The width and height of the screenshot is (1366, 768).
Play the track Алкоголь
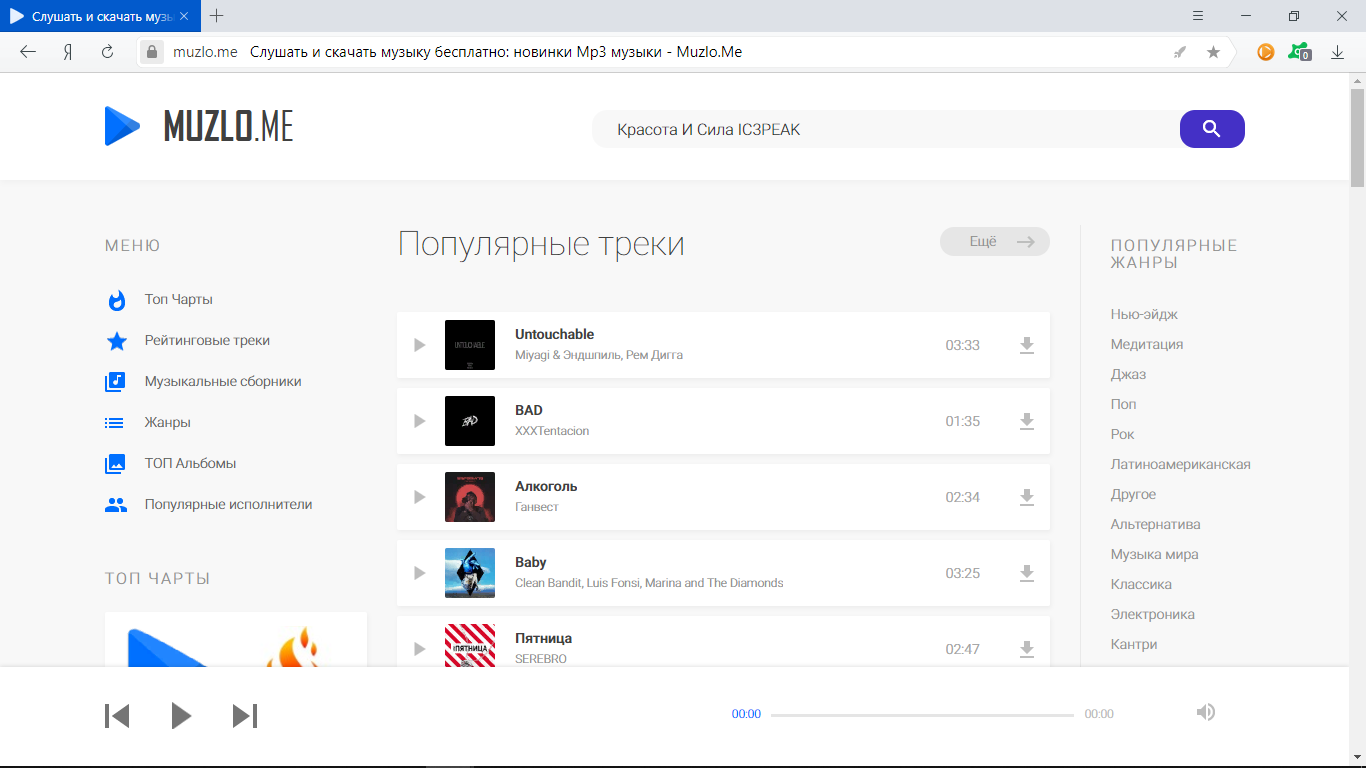[420, 497]
